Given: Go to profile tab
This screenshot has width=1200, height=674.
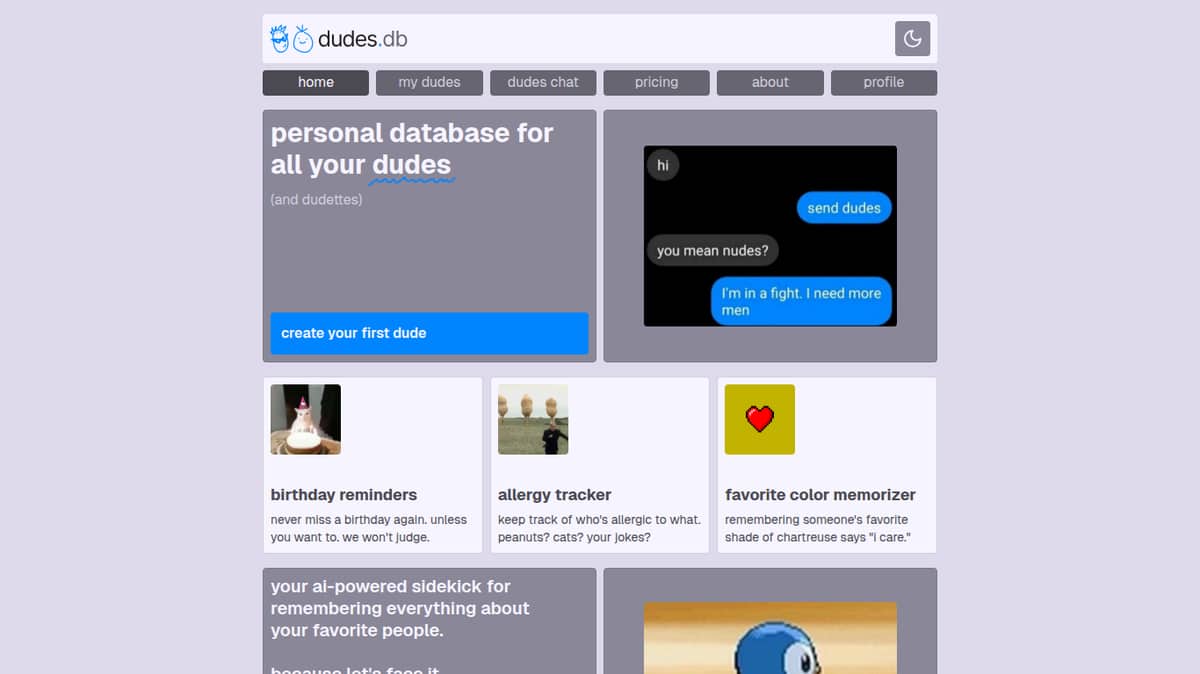Looking at the screenshot, I should [884, 83].
